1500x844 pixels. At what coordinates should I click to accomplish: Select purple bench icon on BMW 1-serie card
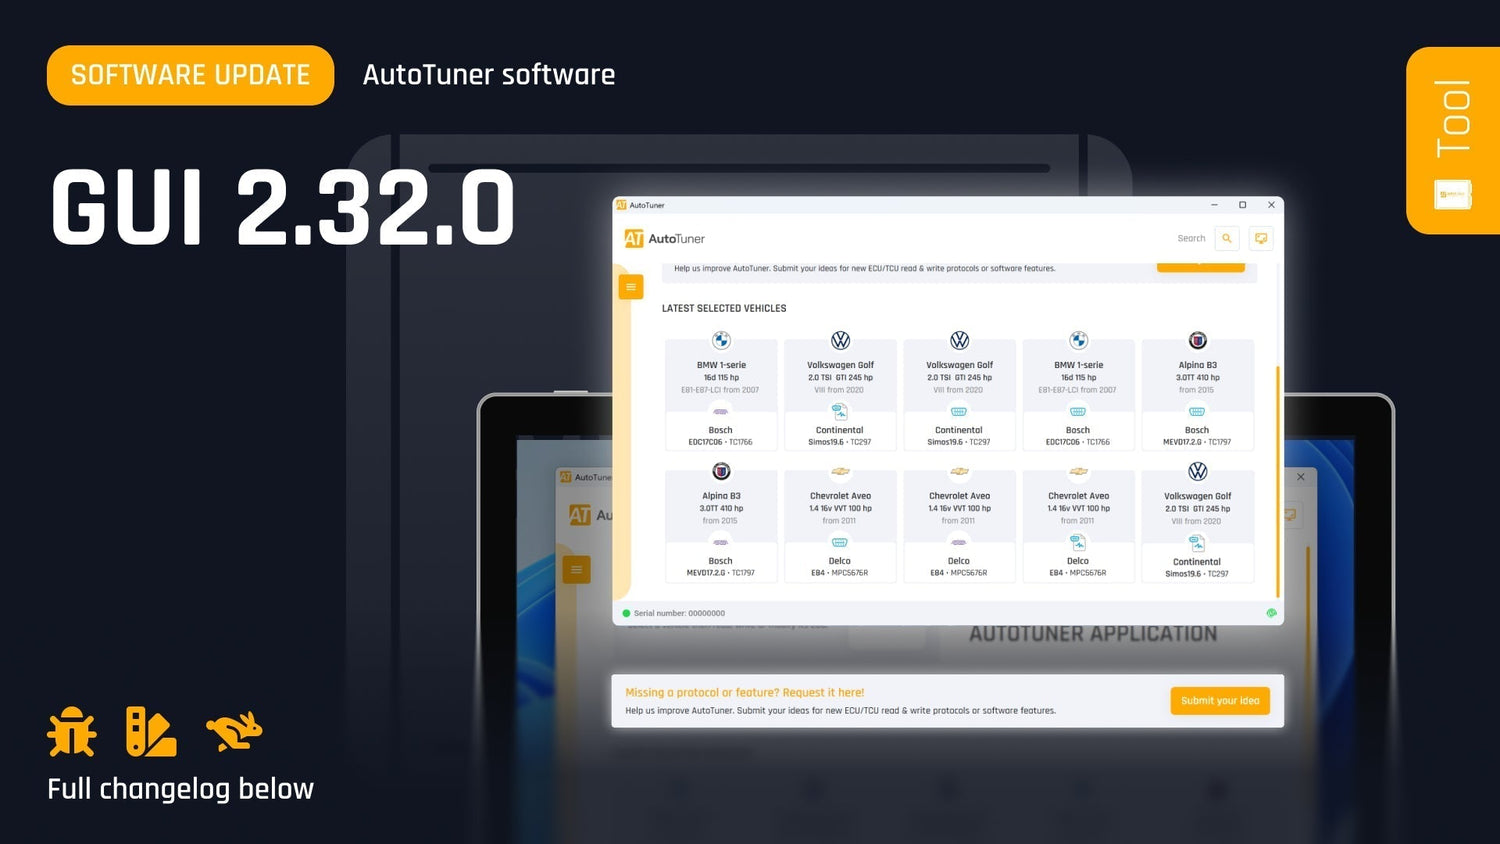click(x=720, y=411)
